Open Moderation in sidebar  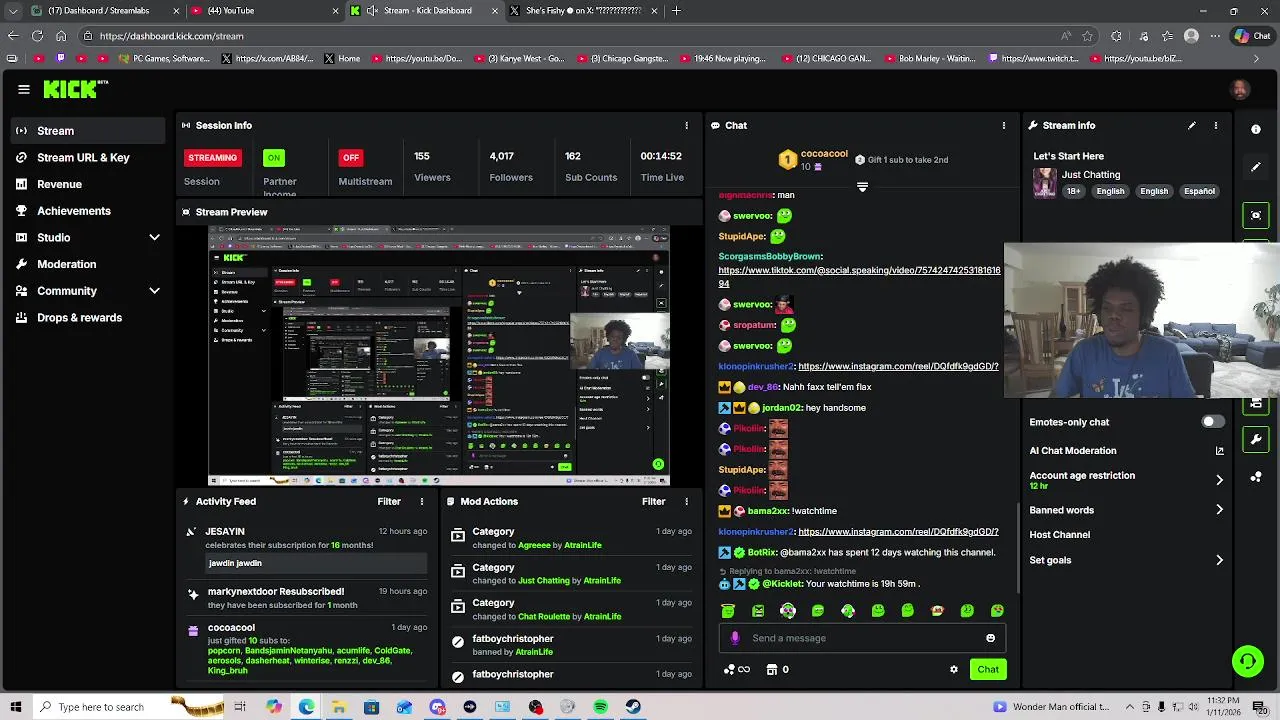pos(88,264)
